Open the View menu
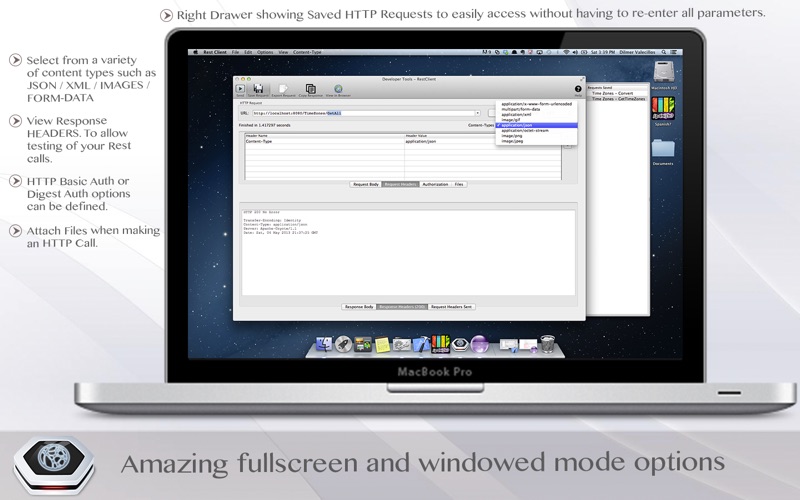 [283, 52]
